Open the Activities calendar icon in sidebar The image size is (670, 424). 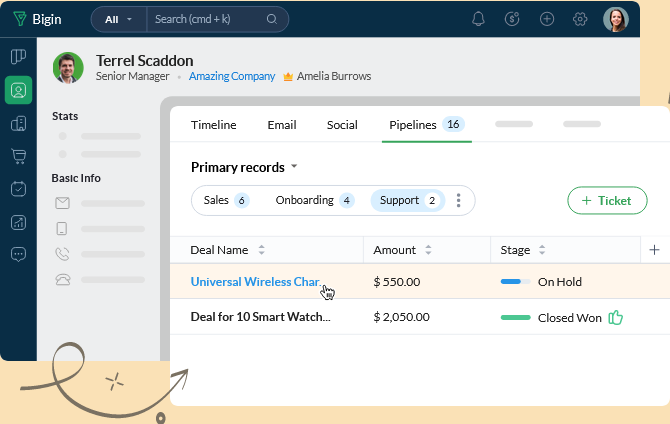(18, 189)
